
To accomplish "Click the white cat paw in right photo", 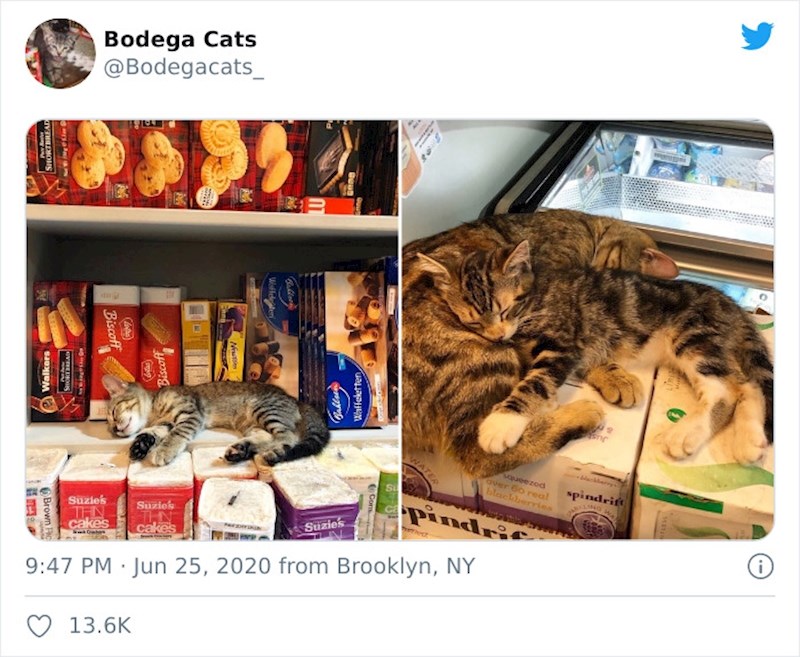I will 502,432.
